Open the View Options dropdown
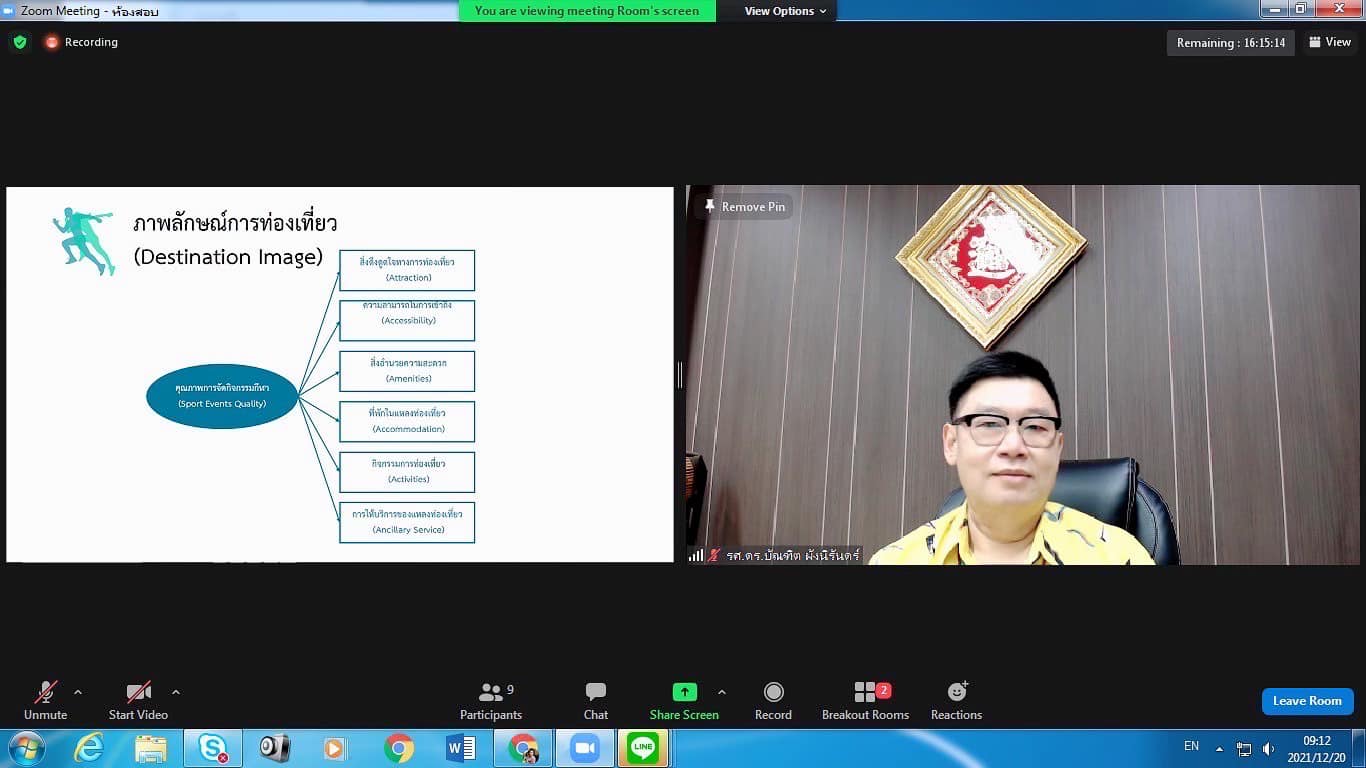Viewport: 1366px width, 768px height. (785, 11)
